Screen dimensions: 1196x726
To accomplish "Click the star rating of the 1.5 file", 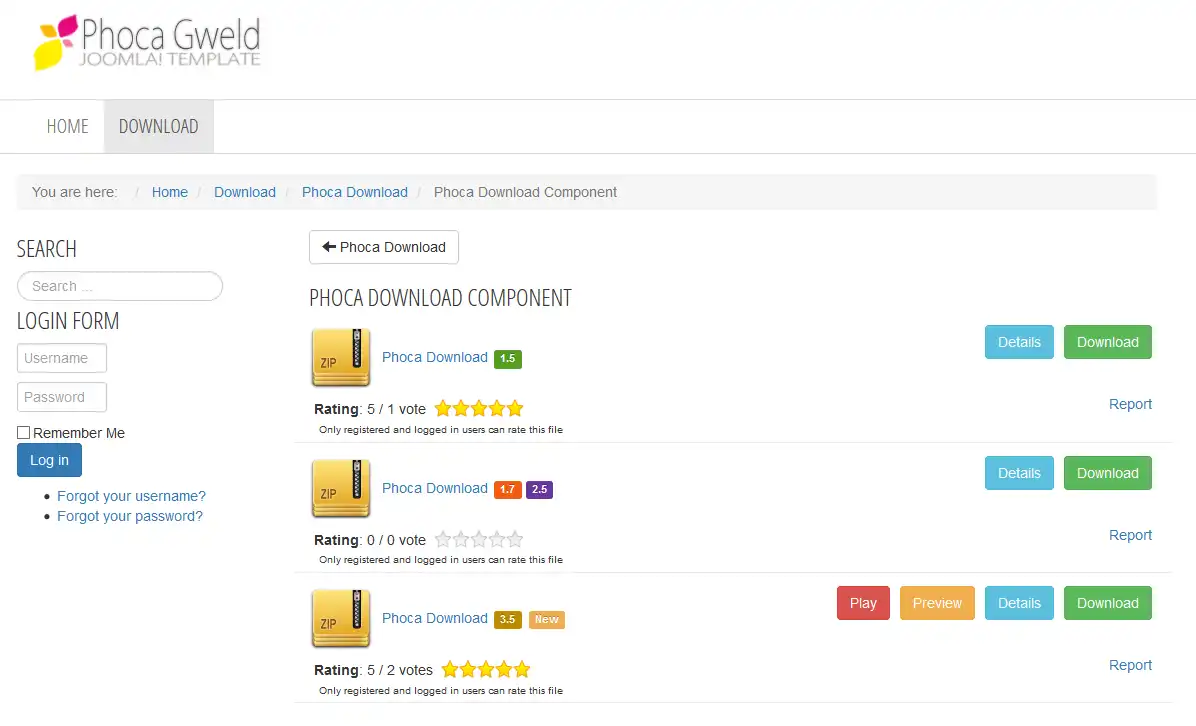I will (x=479, y=409).
